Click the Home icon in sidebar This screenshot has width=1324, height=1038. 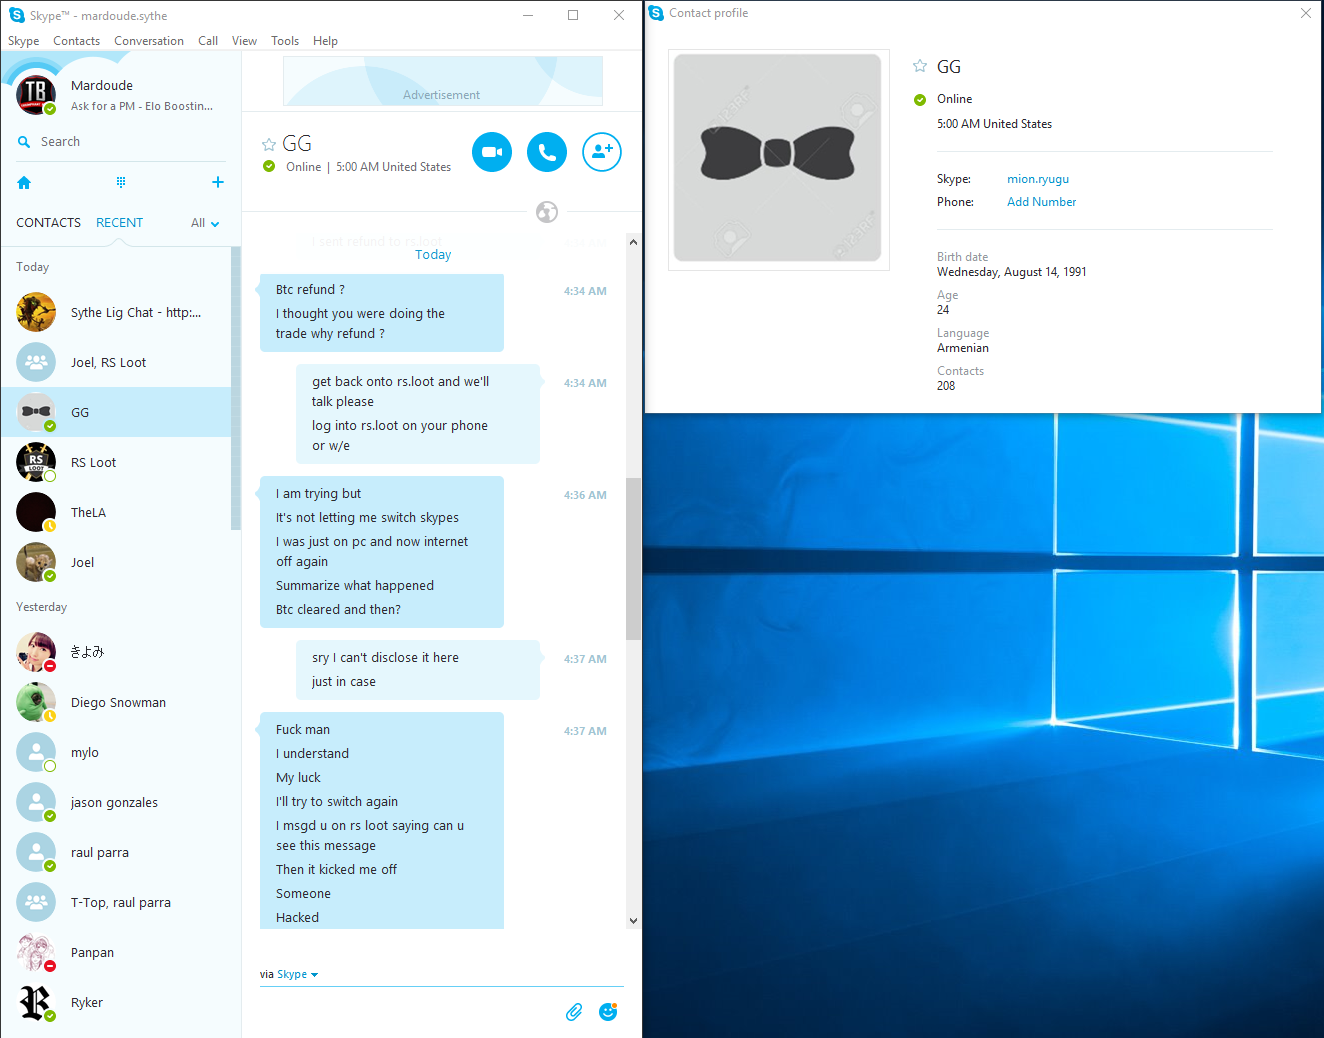pyautogui.click(x=24, y=182)
